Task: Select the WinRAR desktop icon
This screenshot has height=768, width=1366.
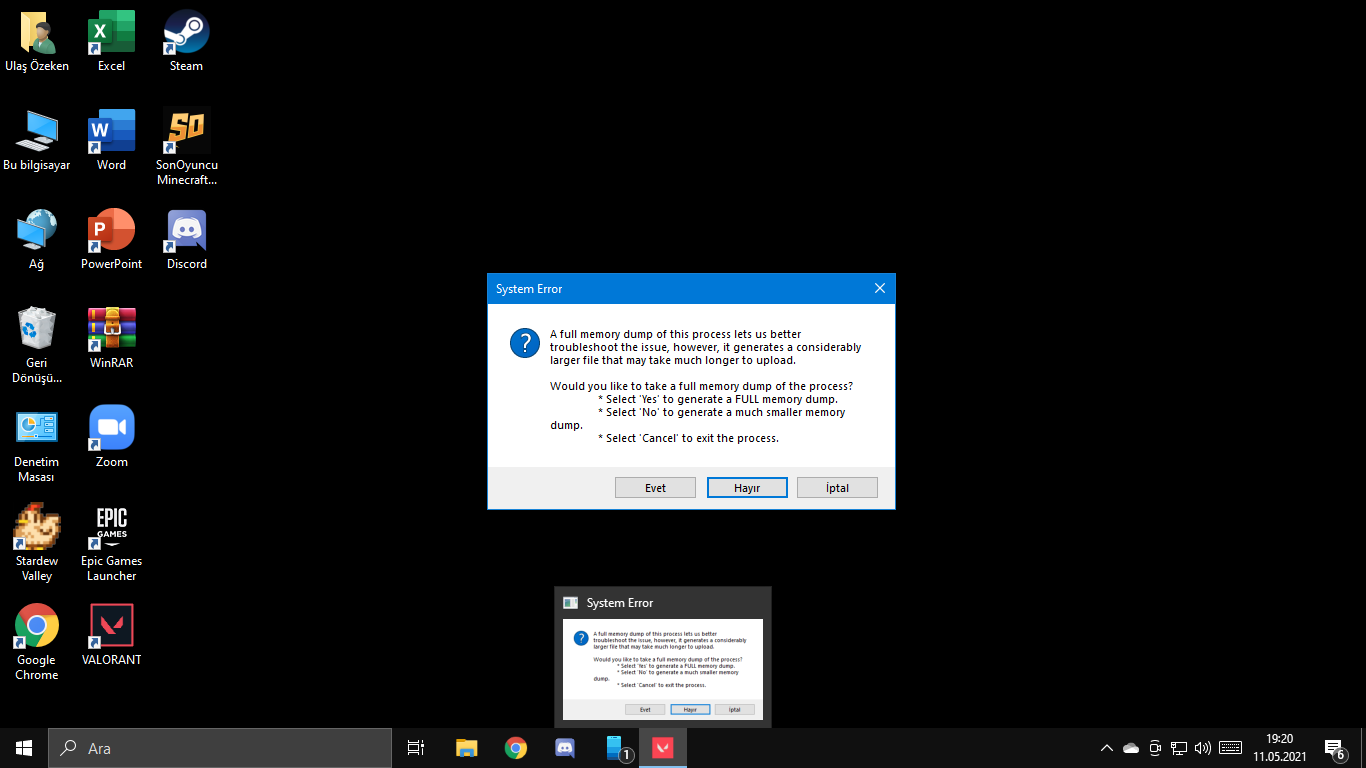Action: pyautogui.click(x=111, y=339)
